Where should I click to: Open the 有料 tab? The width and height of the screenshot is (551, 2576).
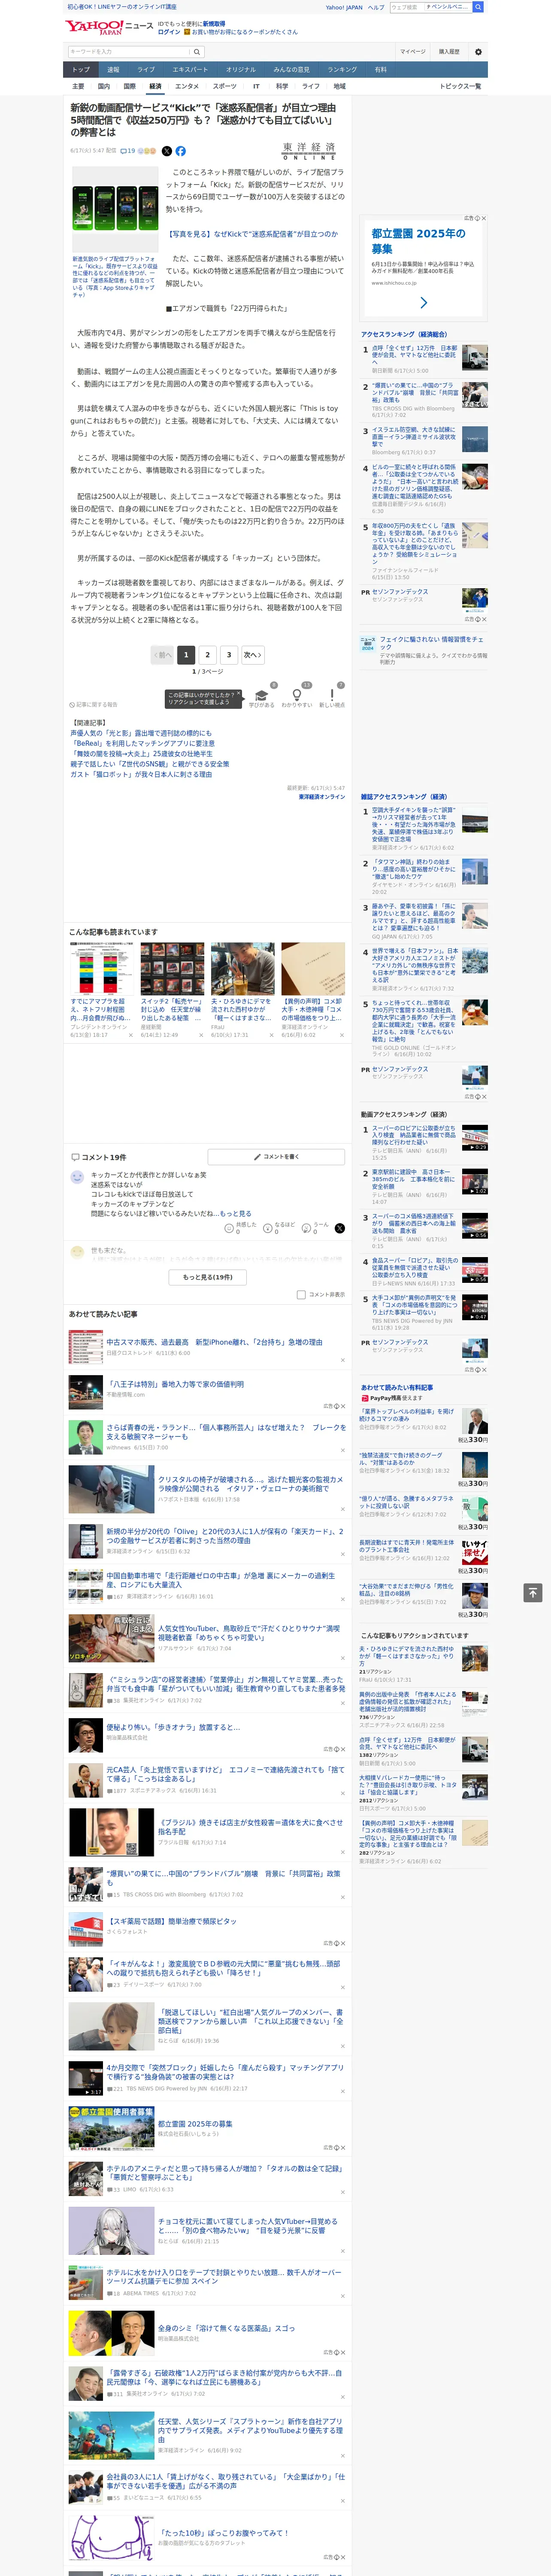click(380, 70)
